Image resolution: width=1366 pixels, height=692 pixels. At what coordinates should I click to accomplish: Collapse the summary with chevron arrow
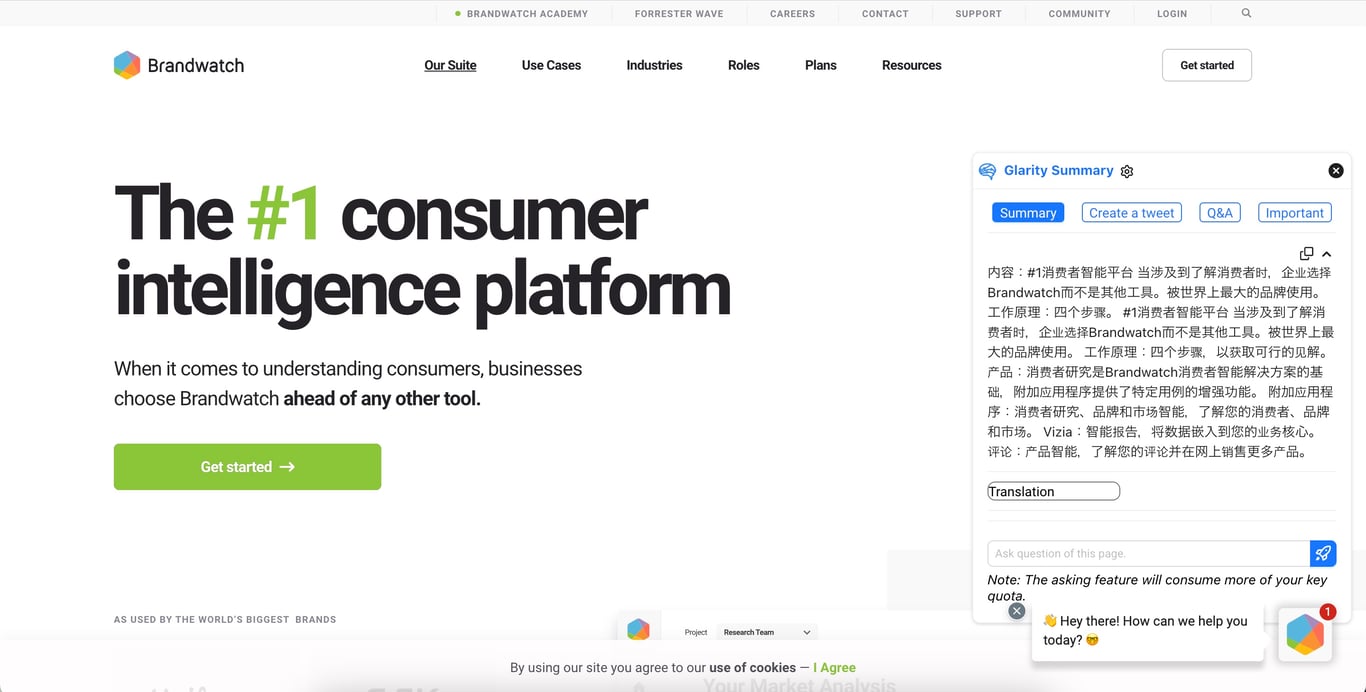[x=1327, y=254]
